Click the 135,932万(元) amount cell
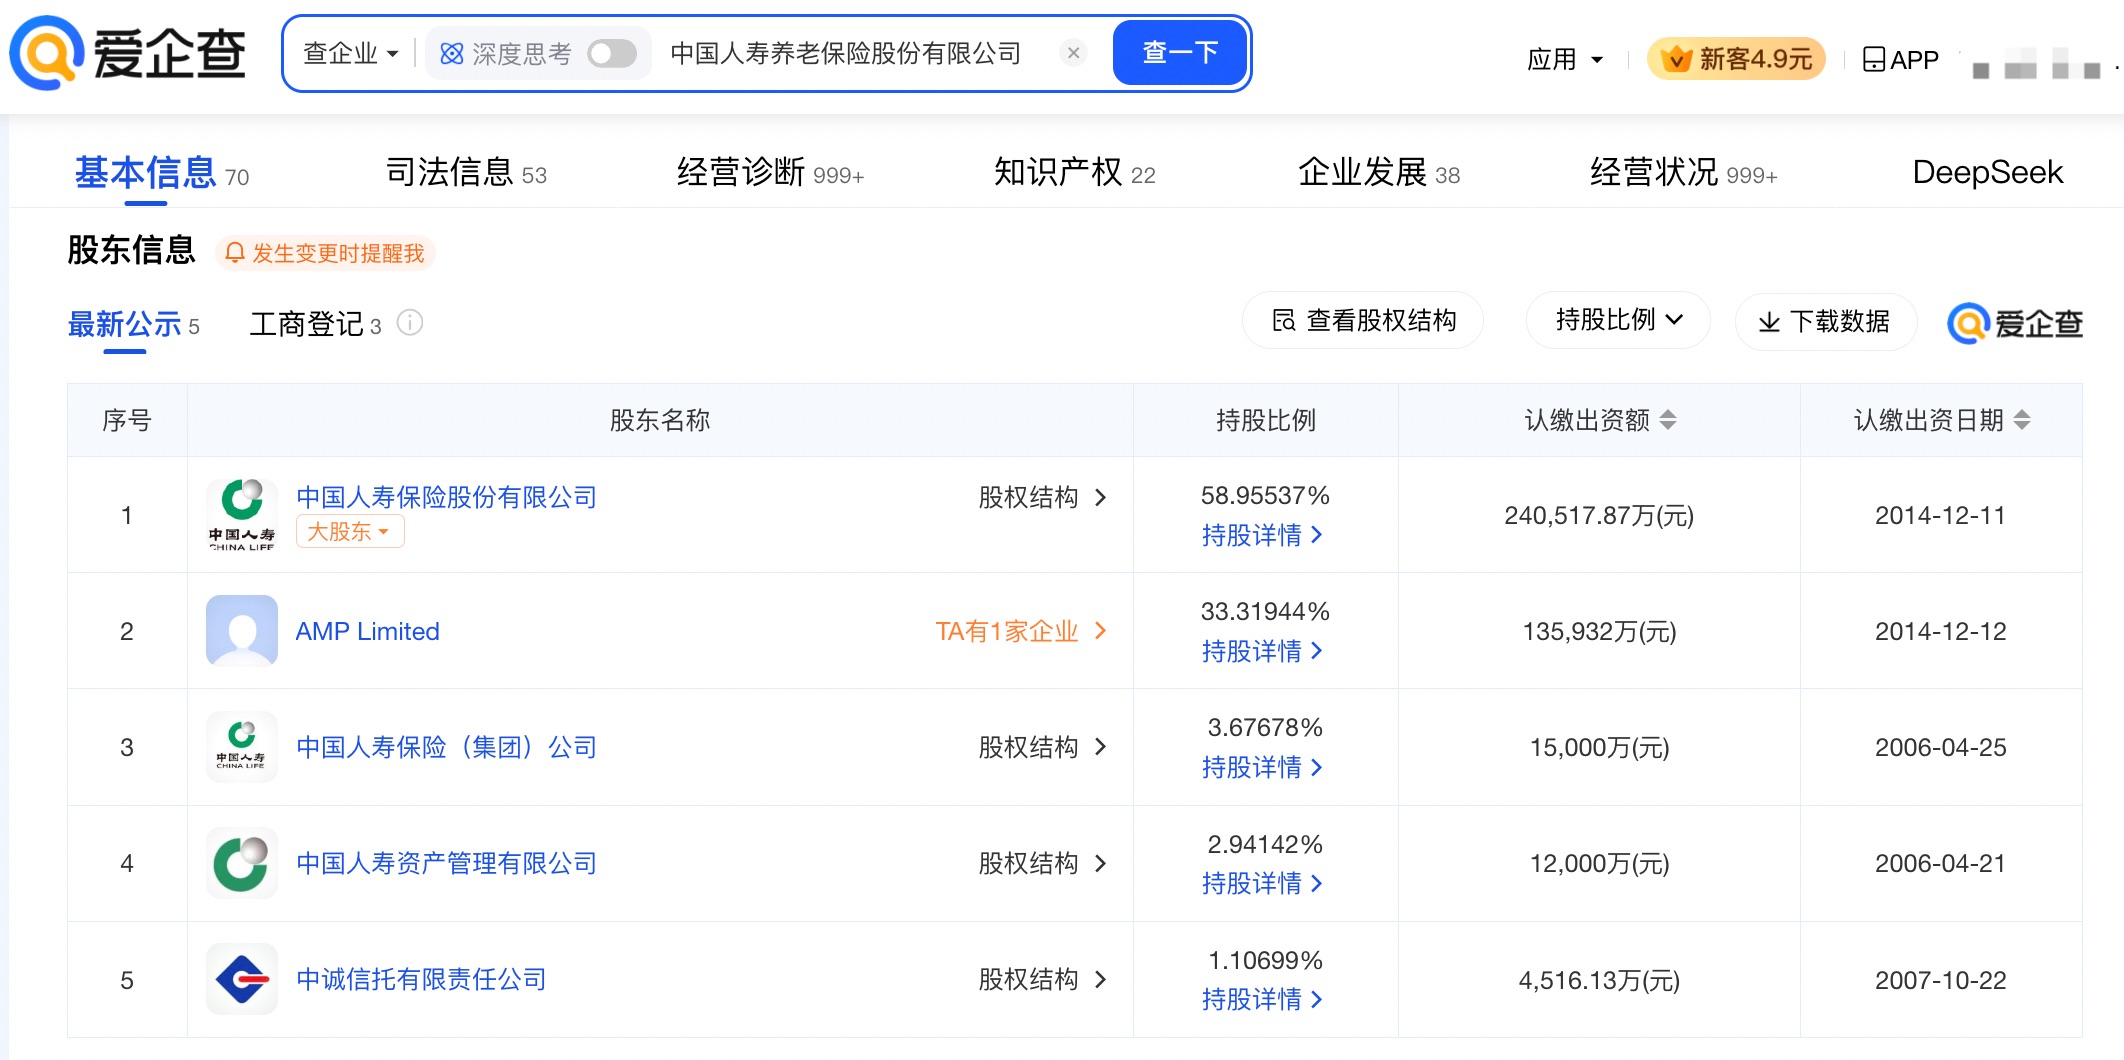Screen dimensions: 2124x1060 1599,631
